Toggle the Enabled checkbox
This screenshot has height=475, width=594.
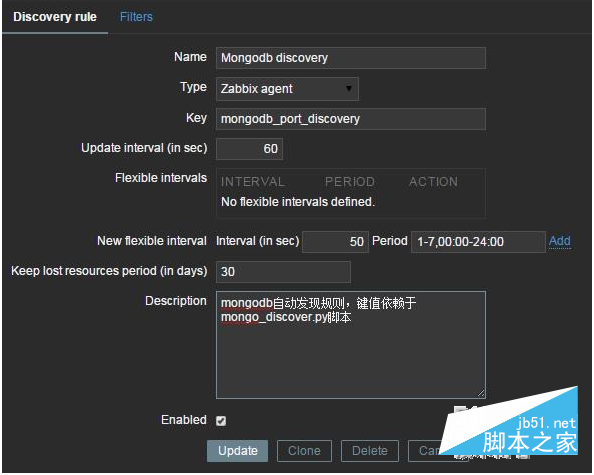pos(221,421)
